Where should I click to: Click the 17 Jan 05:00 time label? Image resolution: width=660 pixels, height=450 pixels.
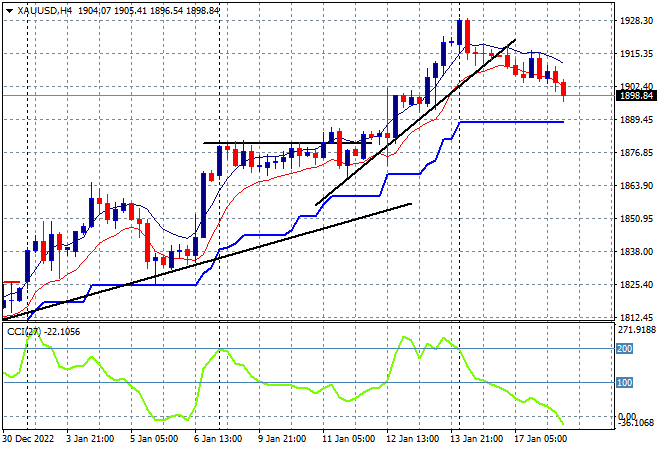(x=540, y=439)
